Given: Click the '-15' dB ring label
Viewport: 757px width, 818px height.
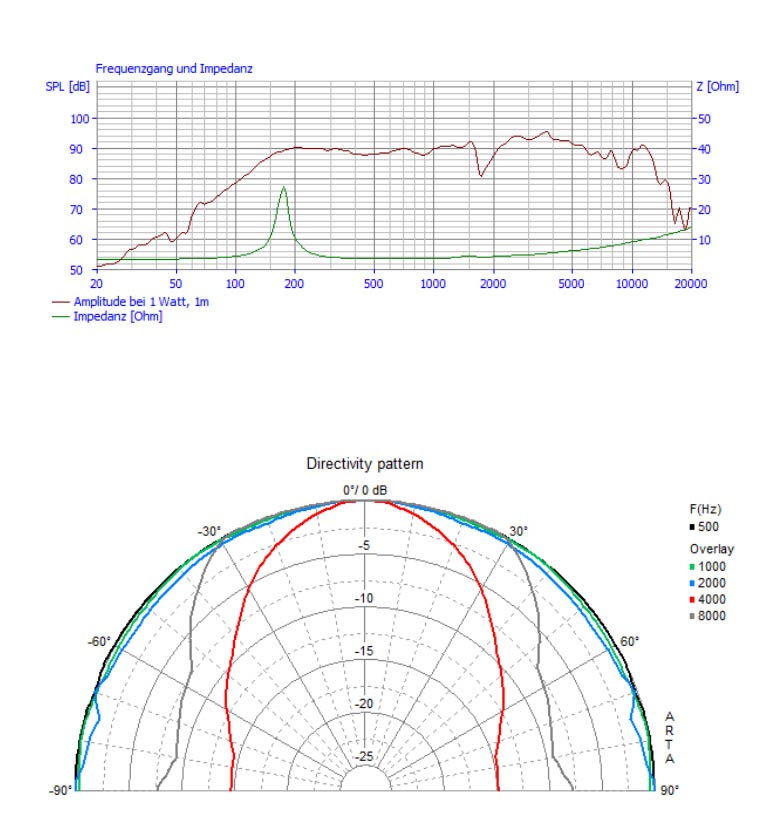Looking at the screenshot, I should pos(364,651).
